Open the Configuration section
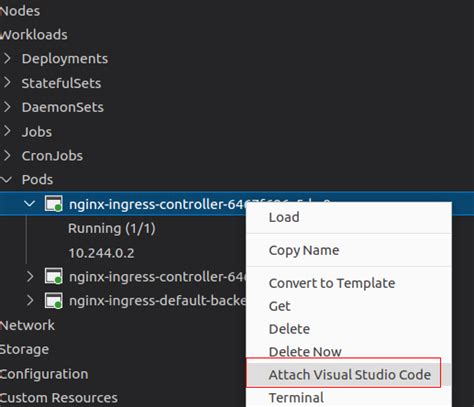This screenshot has width=474, height=407. pyautogui.click(x=44, y=374)
